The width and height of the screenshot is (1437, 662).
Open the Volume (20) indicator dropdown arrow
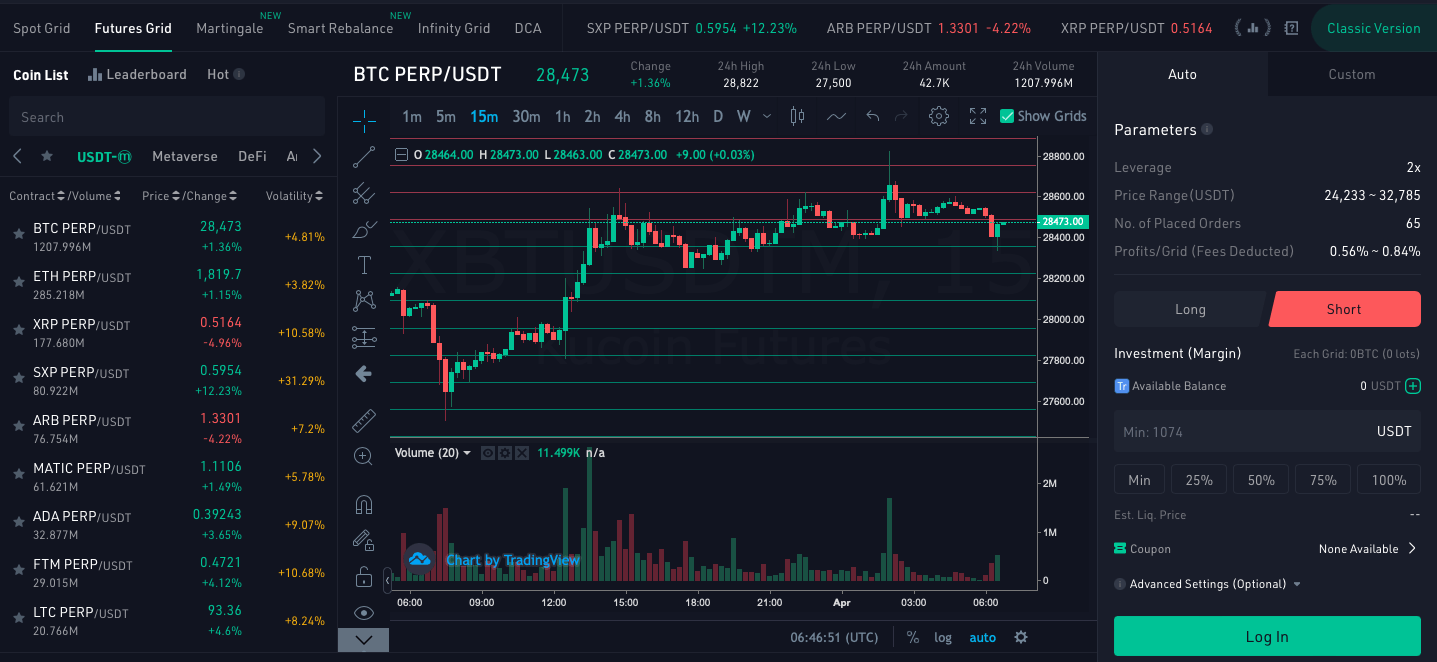click(466, 453)
